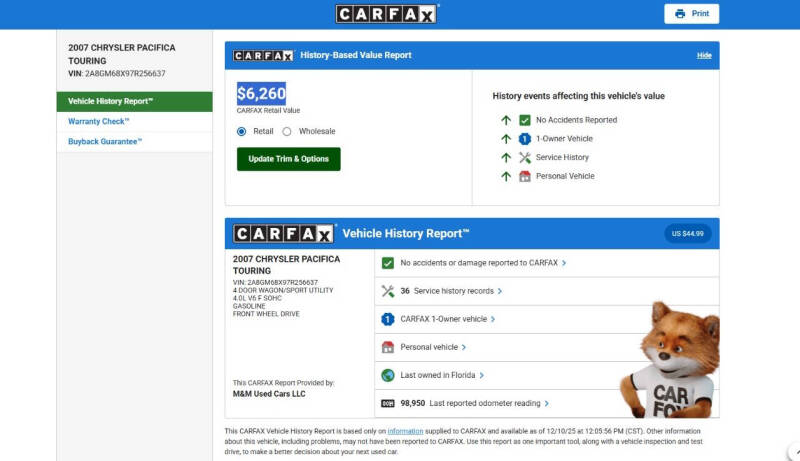The width and height of the screenshot is (800, 461).
Task: Click the Personal Vehicle house icon
Action: (x=525, y=177)
